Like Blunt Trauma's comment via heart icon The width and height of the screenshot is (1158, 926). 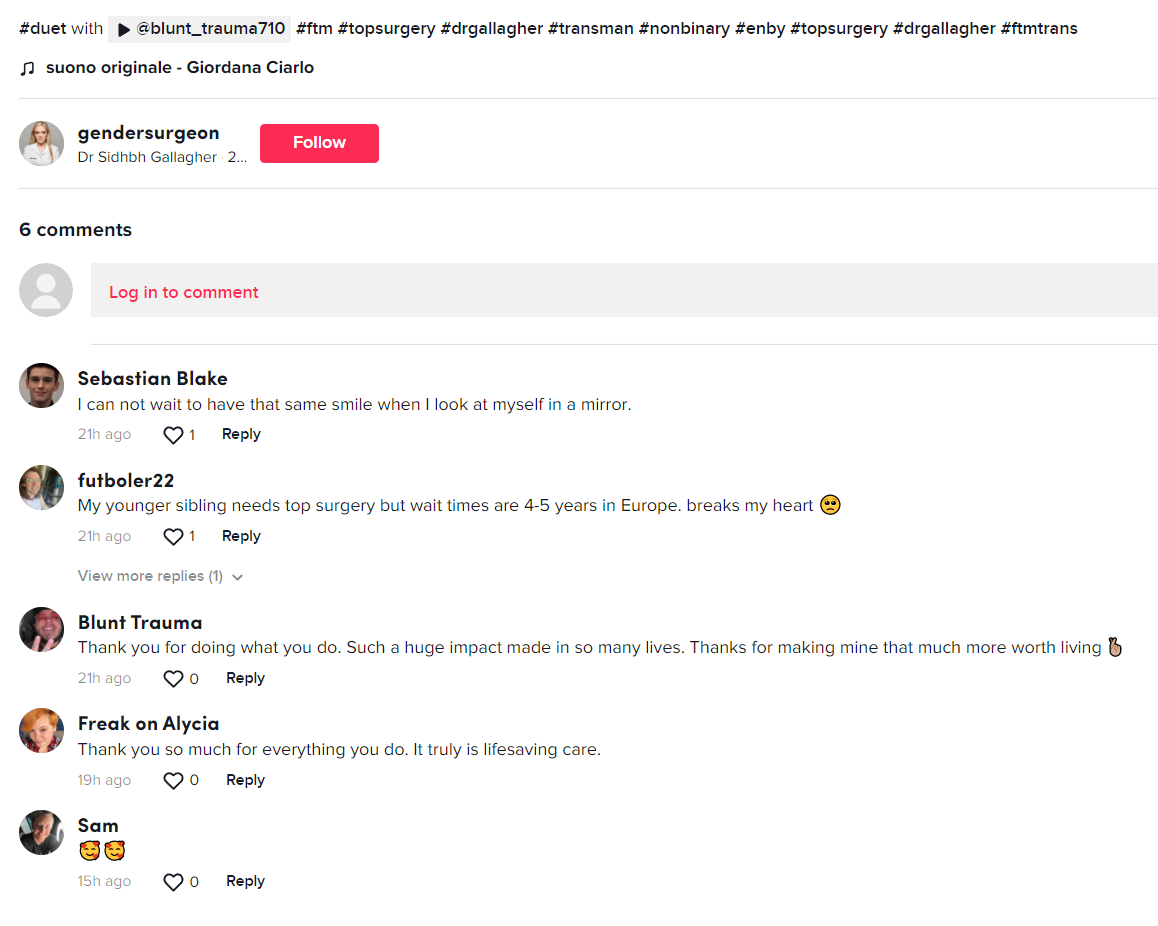[x=173, y=679]
